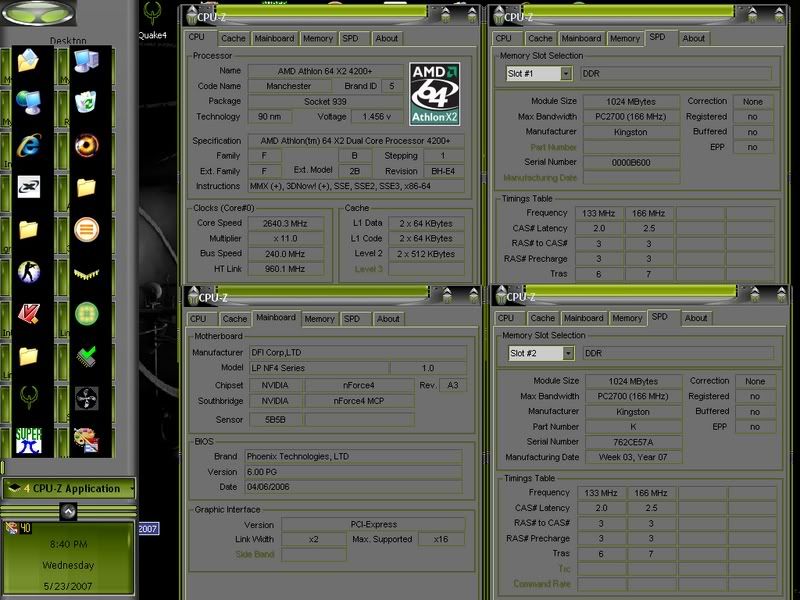Open the green circular grid icon

[86, 313]
